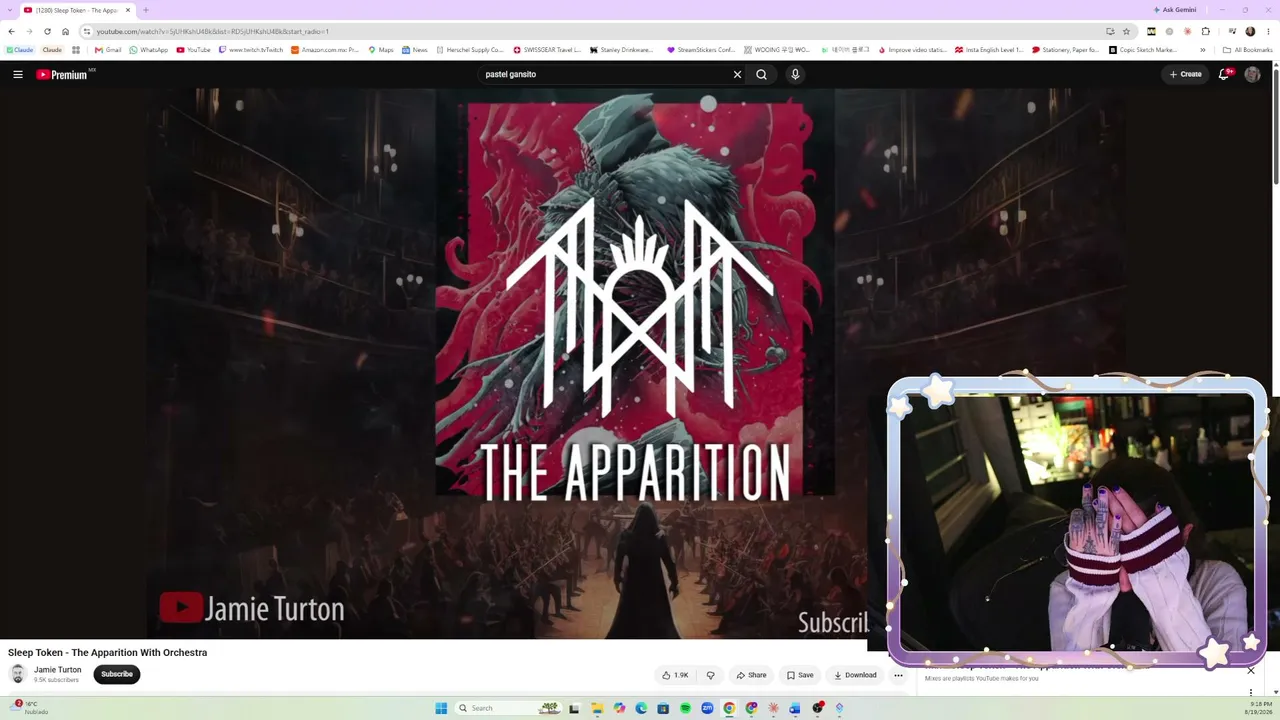The width and height of the screenshot is (1280, 720).
Task: Click the YouTube search magnifier button
Action: click(762, 74)
